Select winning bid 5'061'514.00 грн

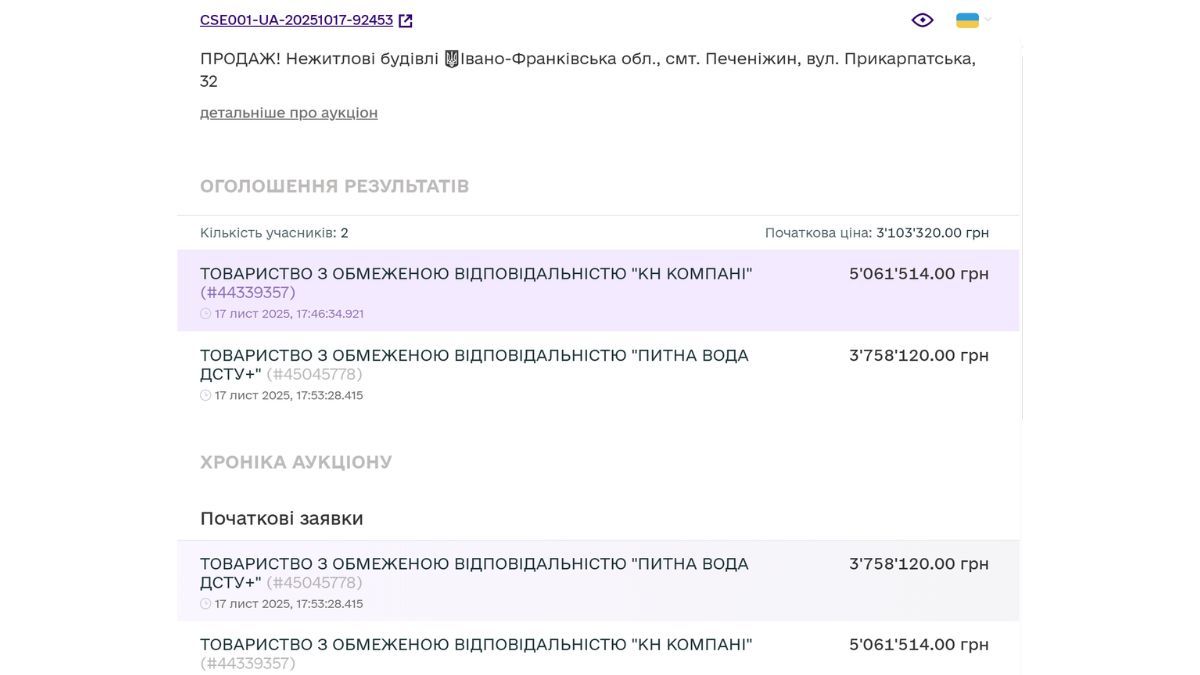pyautogui.click(x=918, y=272)
